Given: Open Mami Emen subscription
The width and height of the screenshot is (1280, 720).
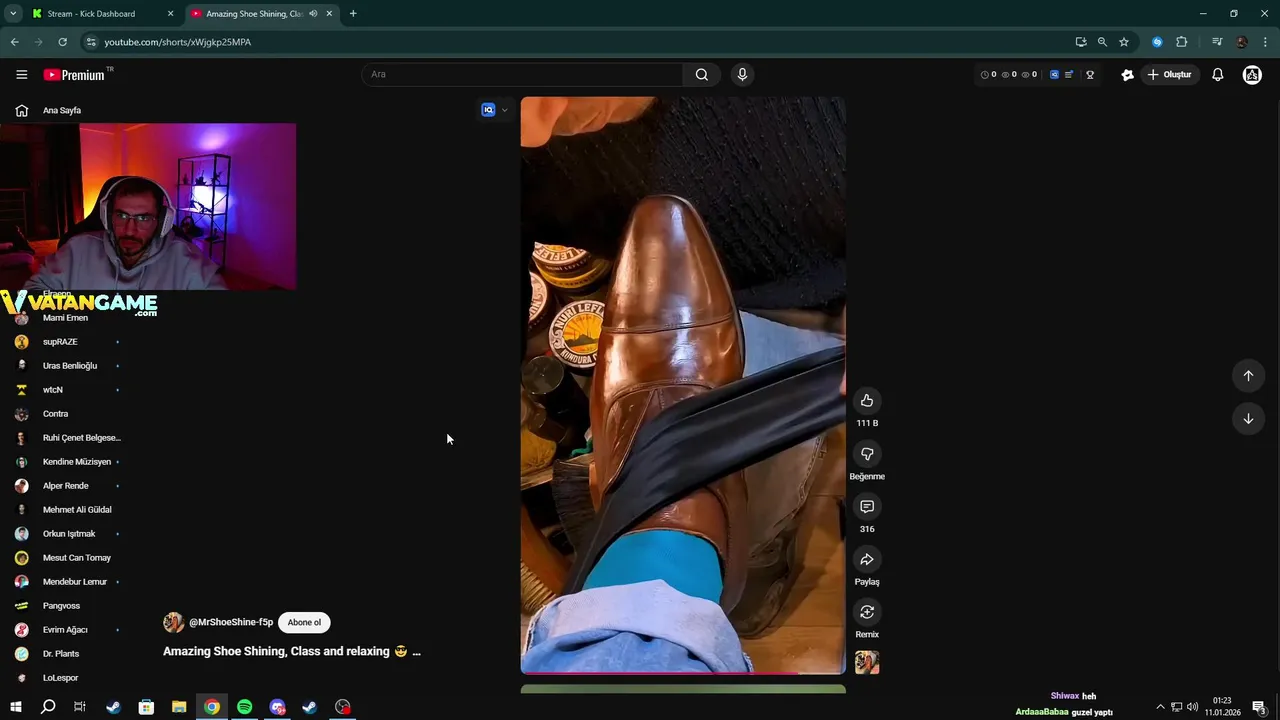Looking at the screenshot, I should pos(65,318).
